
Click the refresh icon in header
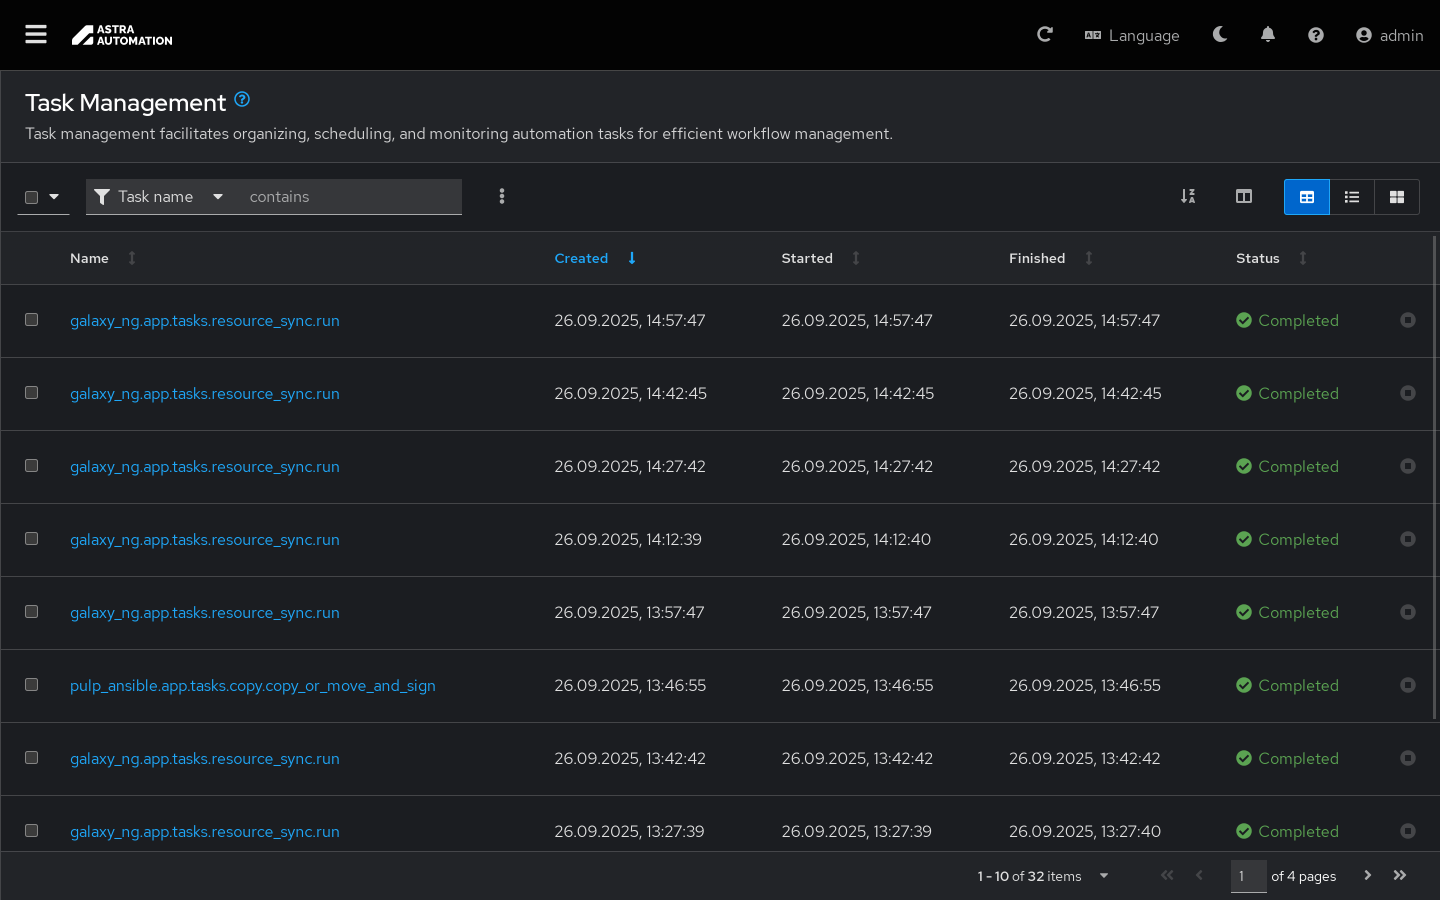click(1045, 35)
